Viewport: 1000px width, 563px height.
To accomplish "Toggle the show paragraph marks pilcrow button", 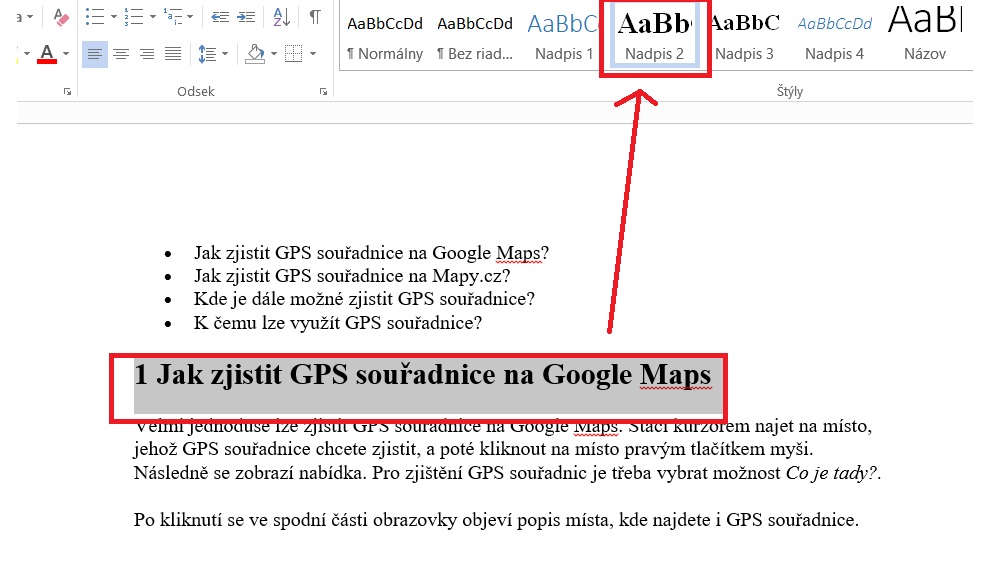I will click(x=315, y=17).
